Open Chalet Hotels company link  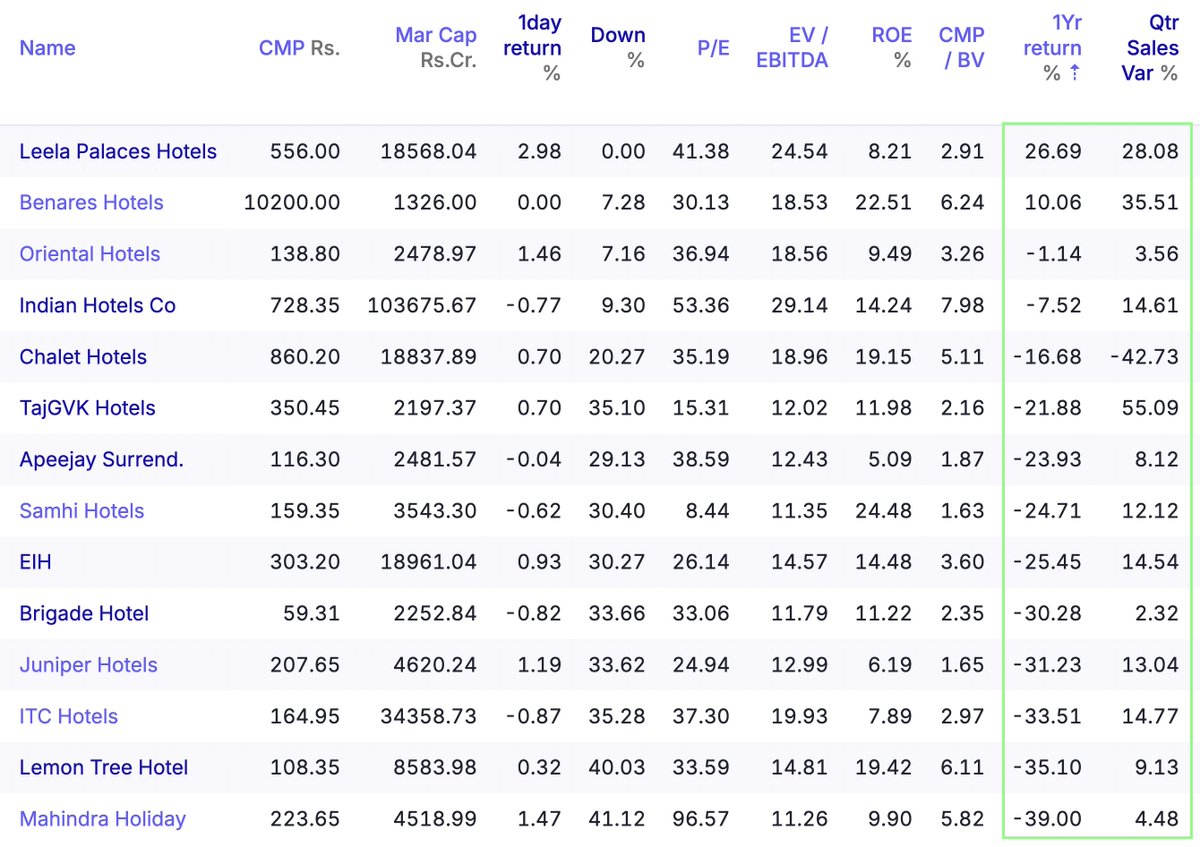(83, 357)
